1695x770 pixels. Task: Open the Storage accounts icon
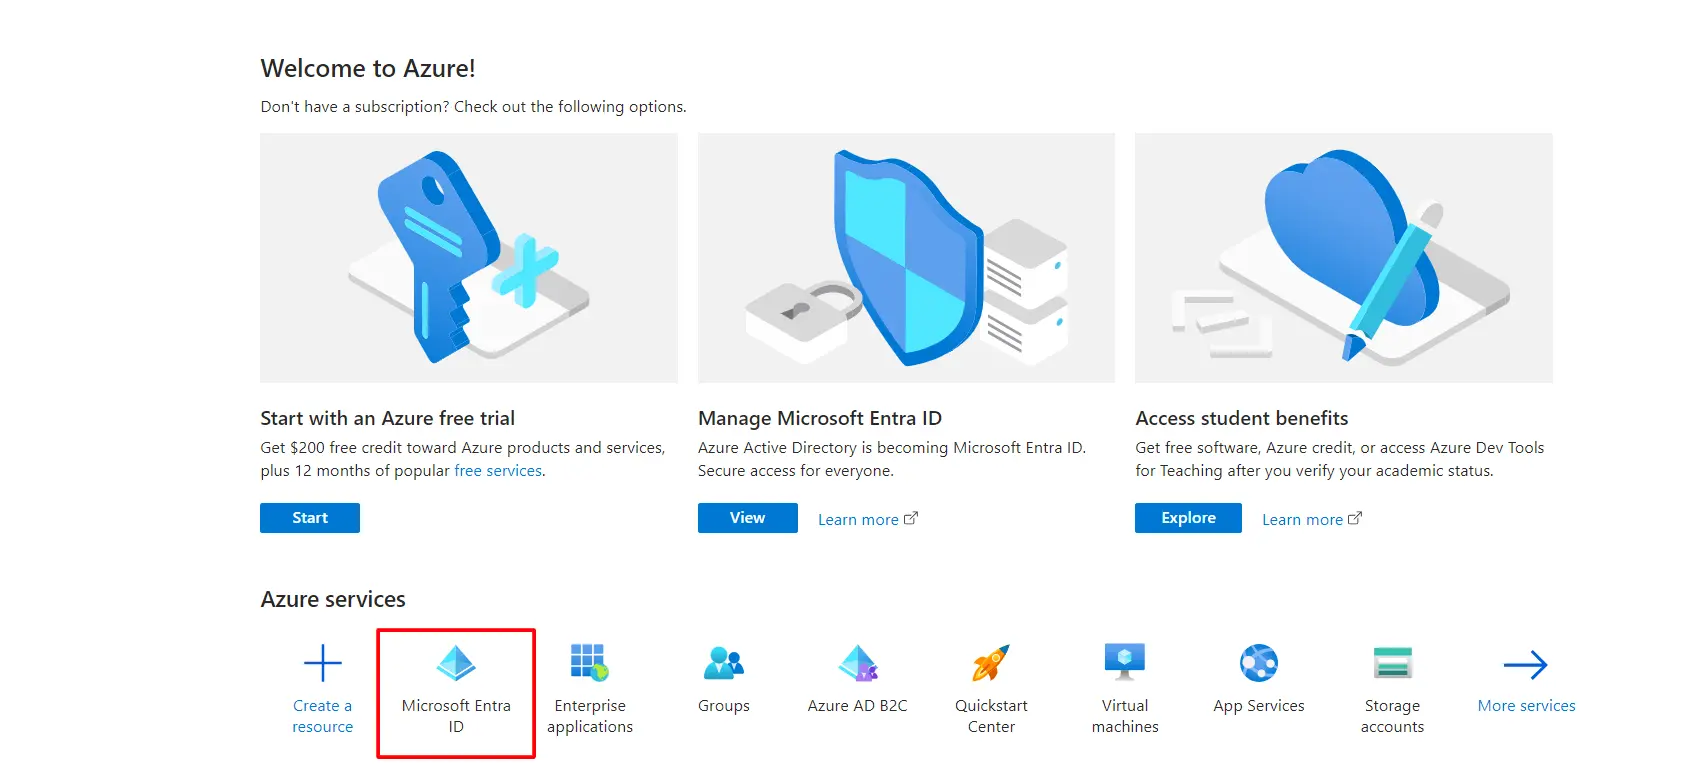[x=1392, y=663]
